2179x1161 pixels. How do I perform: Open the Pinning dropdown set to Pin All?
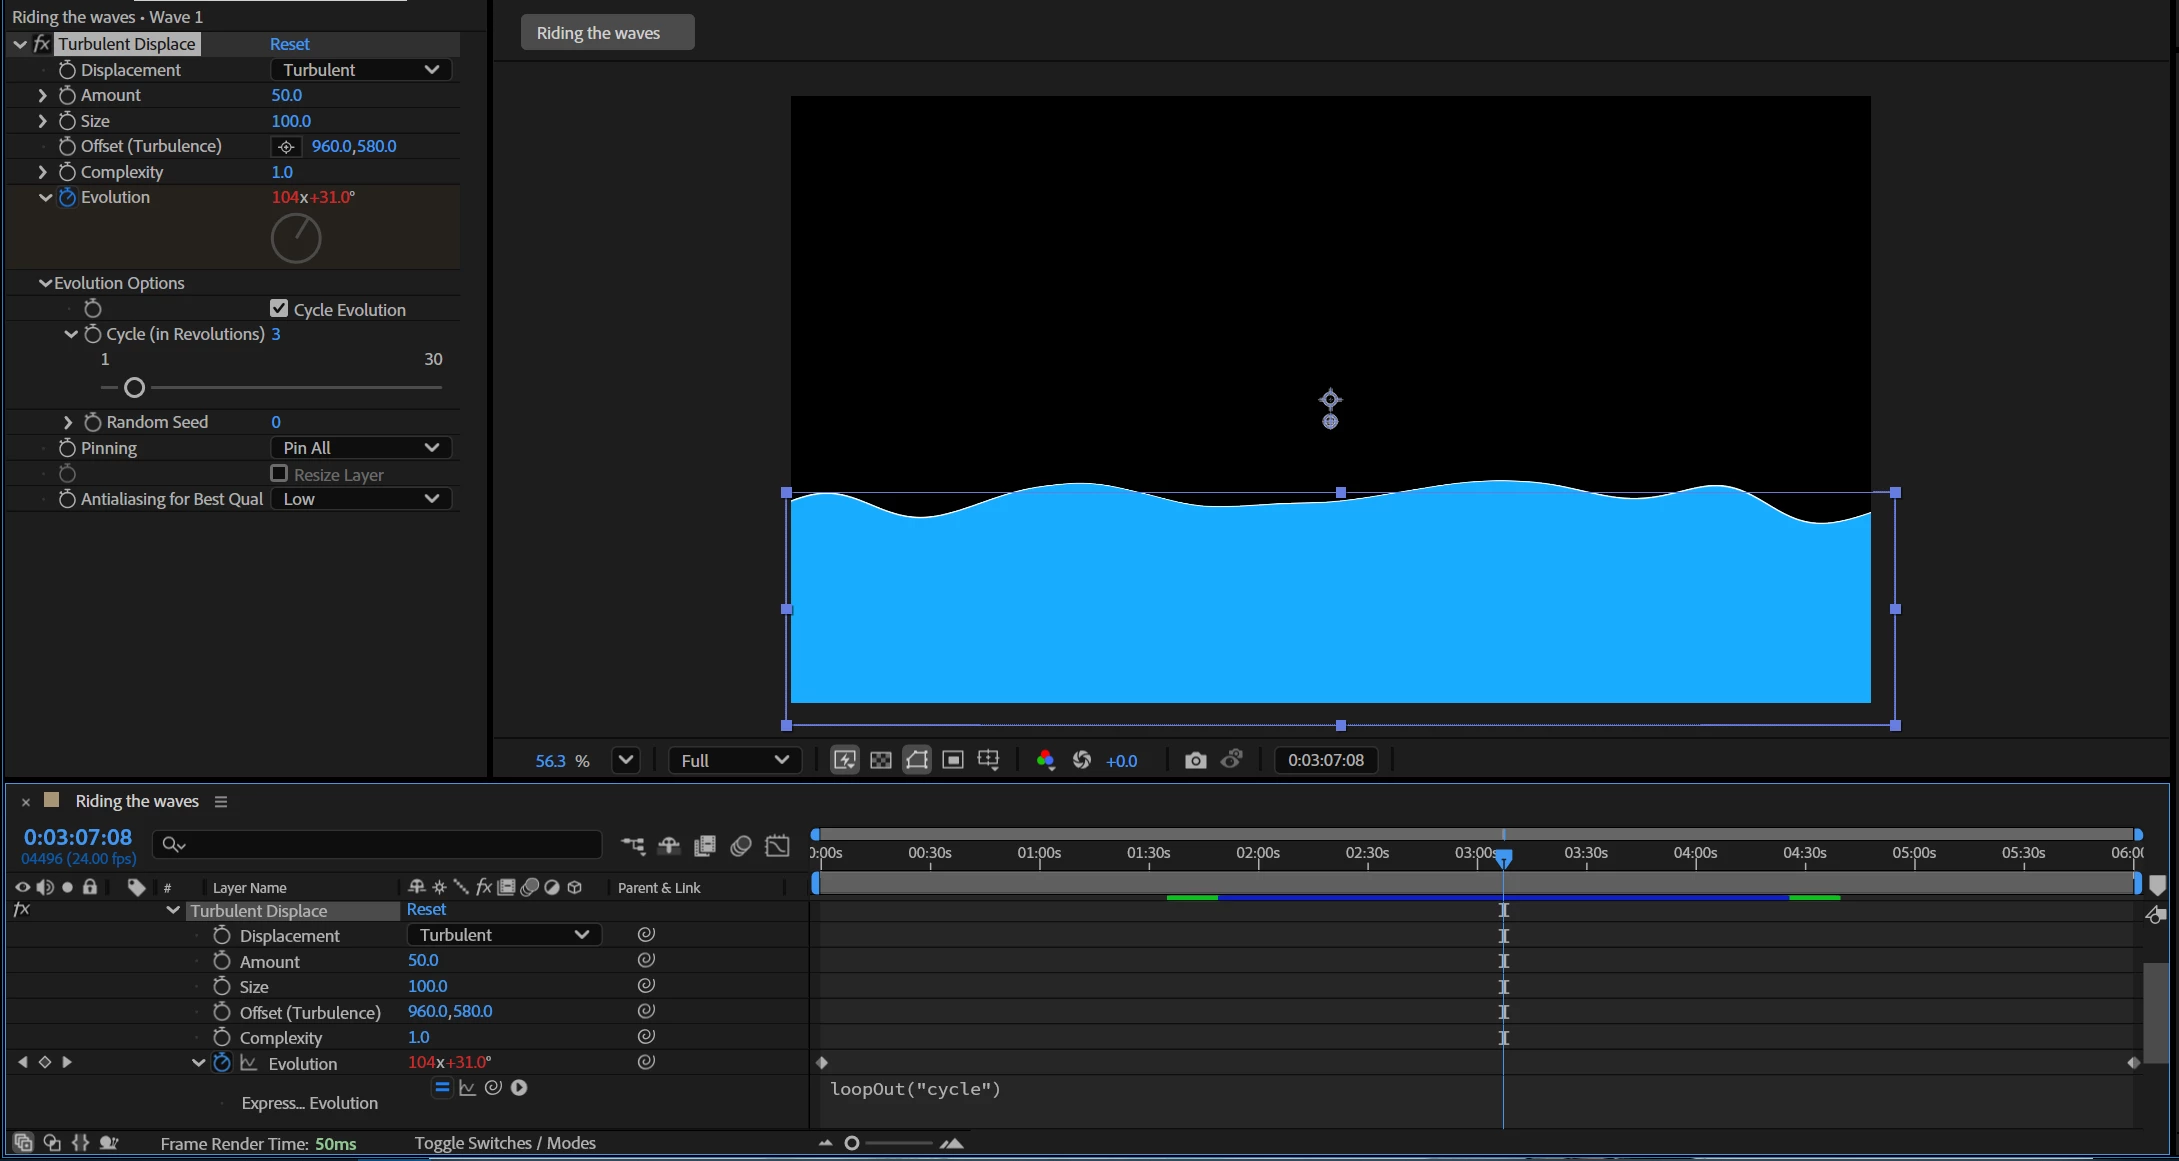coord(360,448)
